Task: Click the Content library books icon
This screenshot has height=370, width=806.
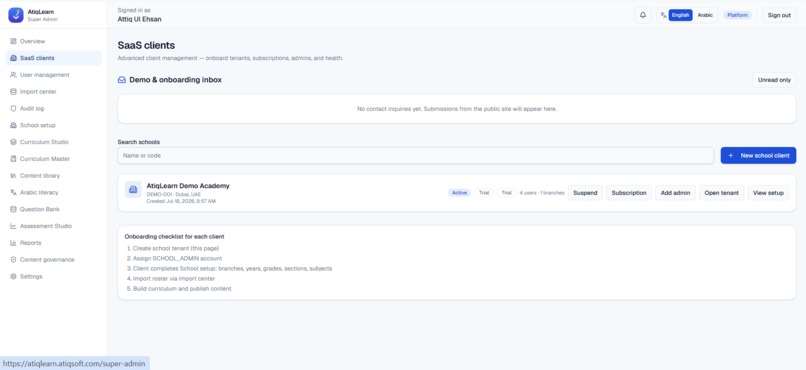Action: [x=13, y=176]
